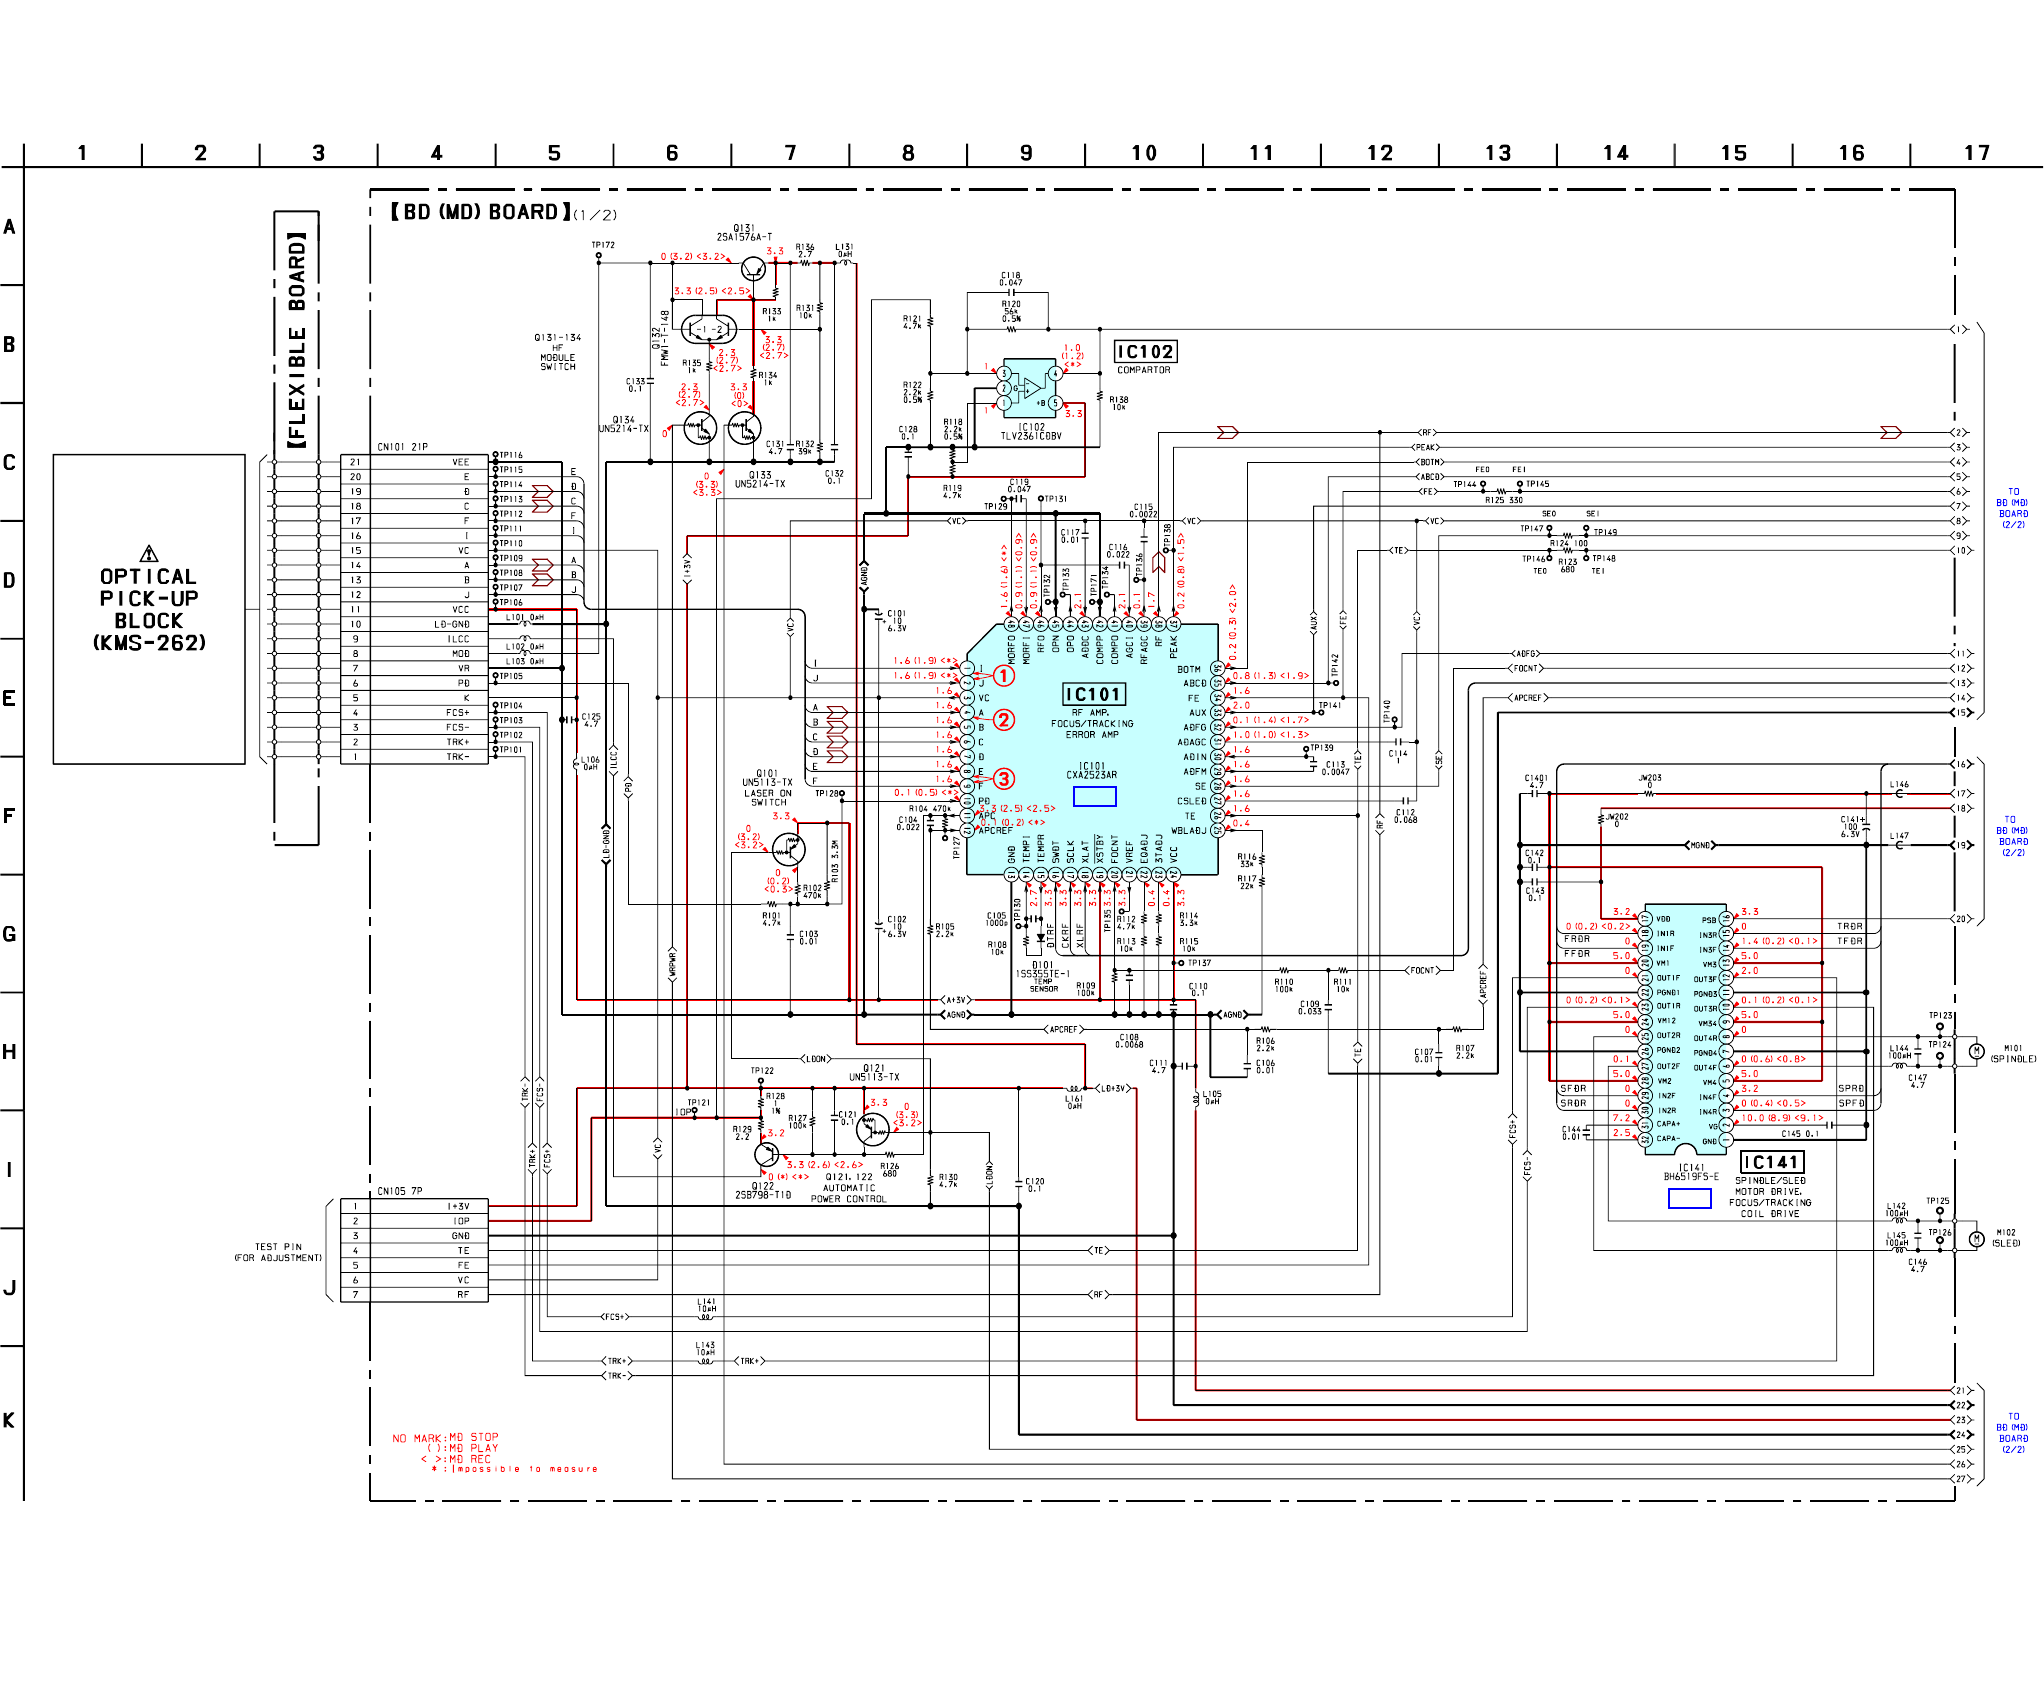
Task: Click red circled waveform marker 1
Action: [x=1003, y=676]
